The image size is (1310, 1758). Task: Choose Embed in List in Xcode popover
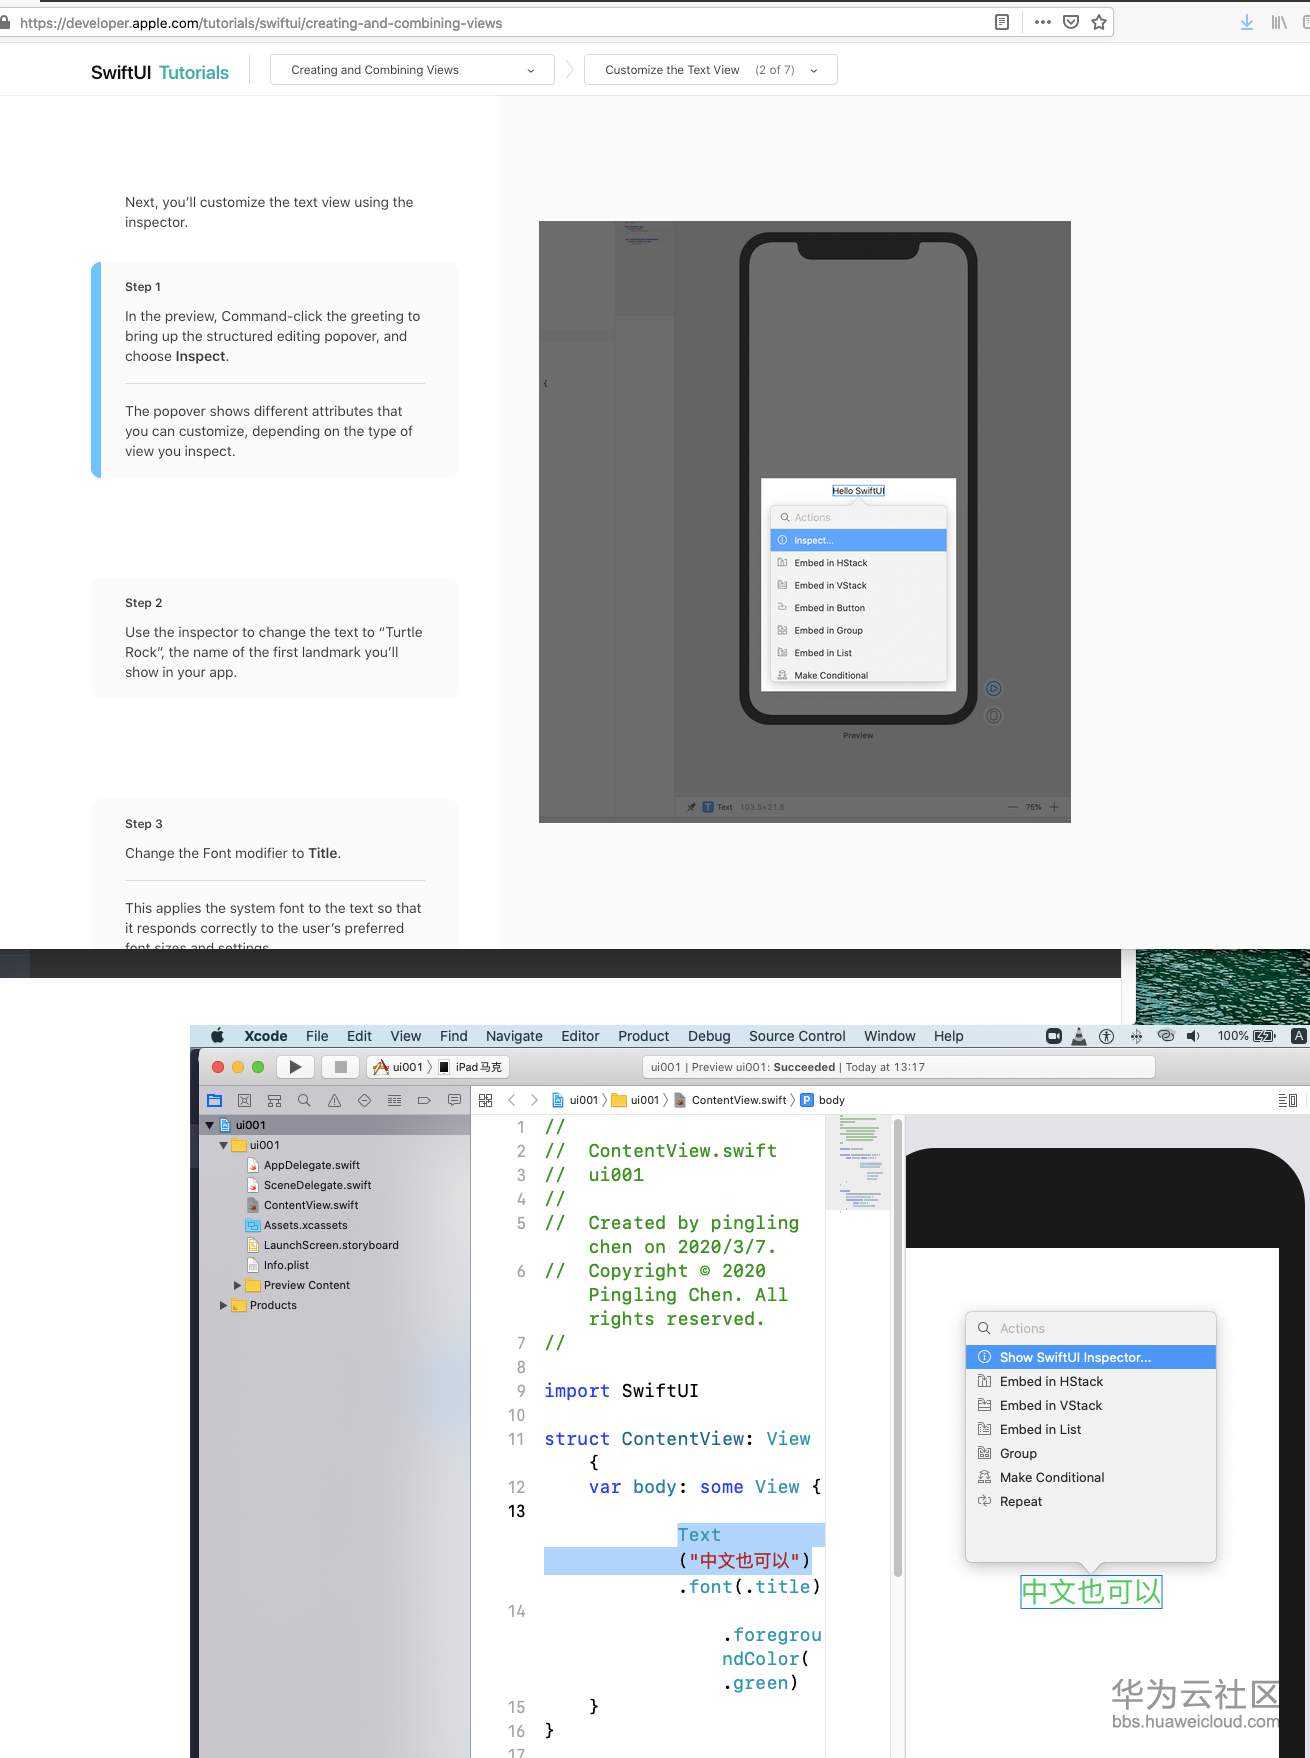1091,1429
